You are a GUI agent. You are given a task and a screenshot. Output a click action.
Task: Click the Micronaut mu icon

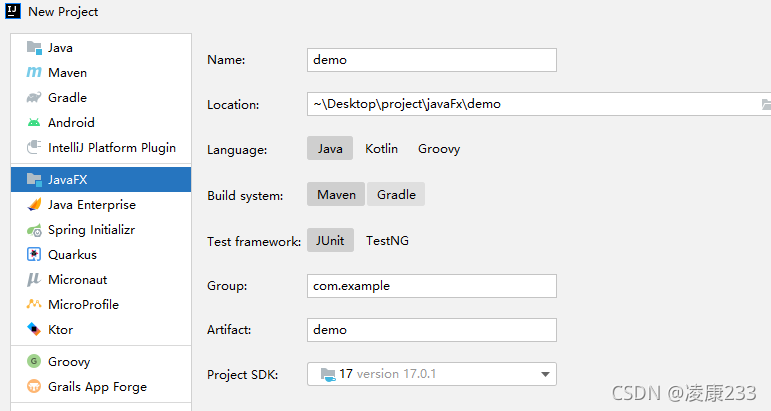point(34,279)
